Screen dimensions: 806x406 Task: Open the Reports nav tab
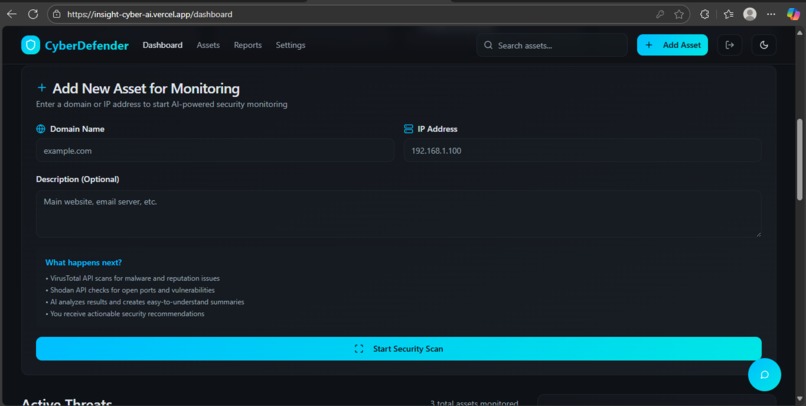(x=248, y=45)
